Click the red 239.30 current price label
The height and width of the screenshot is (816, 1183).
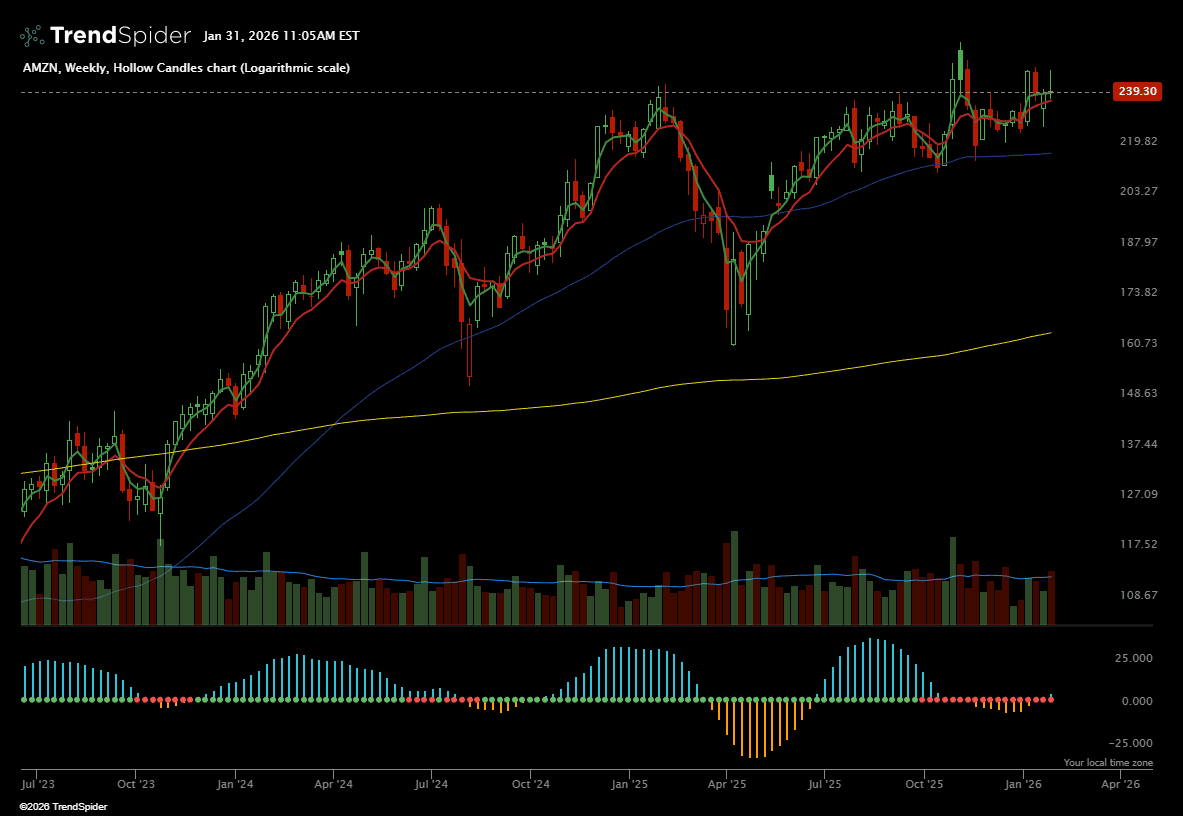pyautogui.click(x=1137, y=91)
